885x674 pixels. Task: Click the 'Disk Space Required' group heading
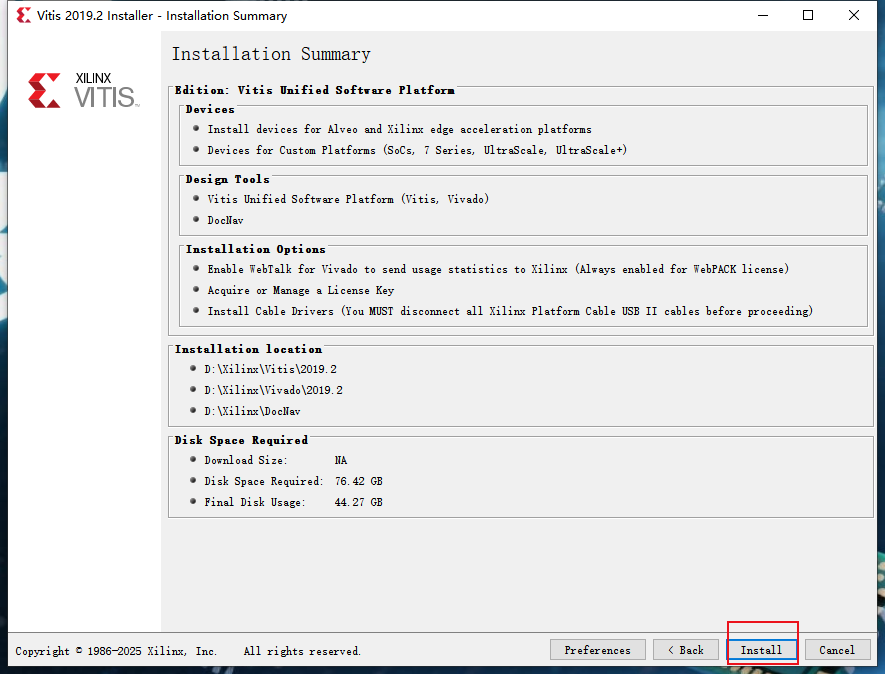click(241, 440)
